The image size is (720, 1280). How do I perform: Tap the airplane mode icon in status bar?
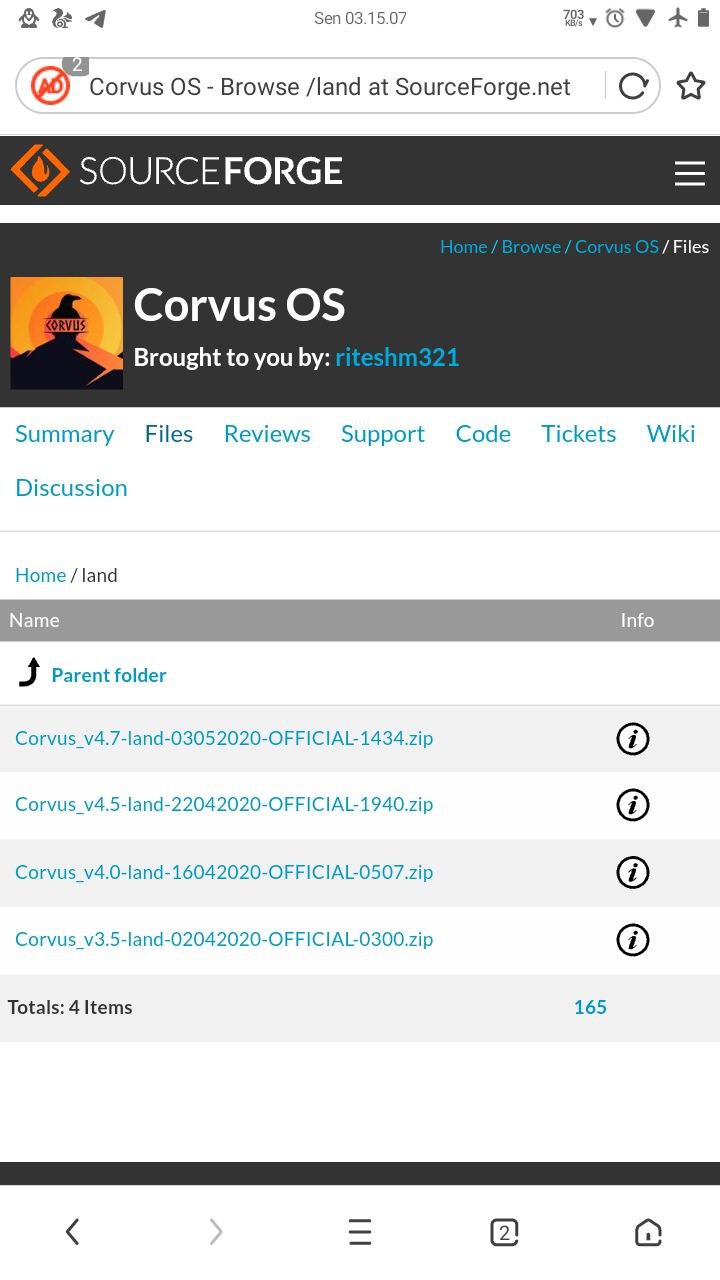[x=677, y=18]
